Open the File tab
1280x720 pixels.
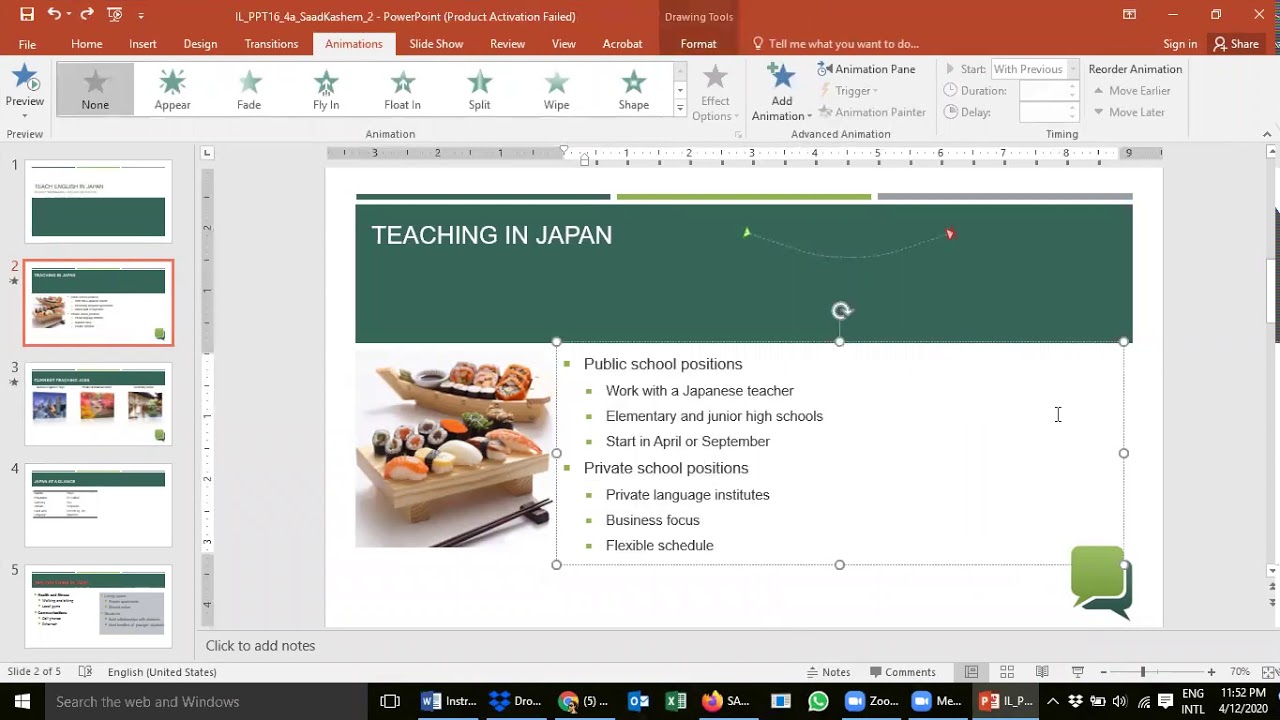(x=27, y=44)
